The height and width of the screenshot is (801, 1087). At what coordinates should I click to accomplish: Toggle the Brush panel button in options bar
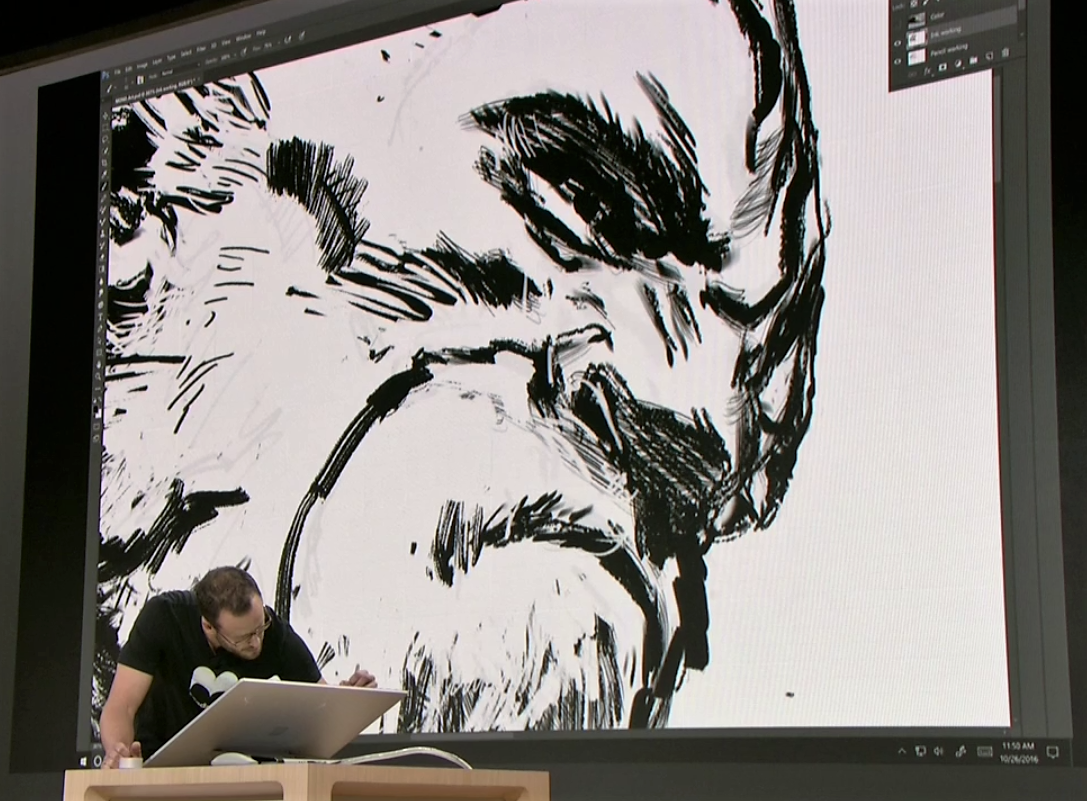(x=141, y=80)
